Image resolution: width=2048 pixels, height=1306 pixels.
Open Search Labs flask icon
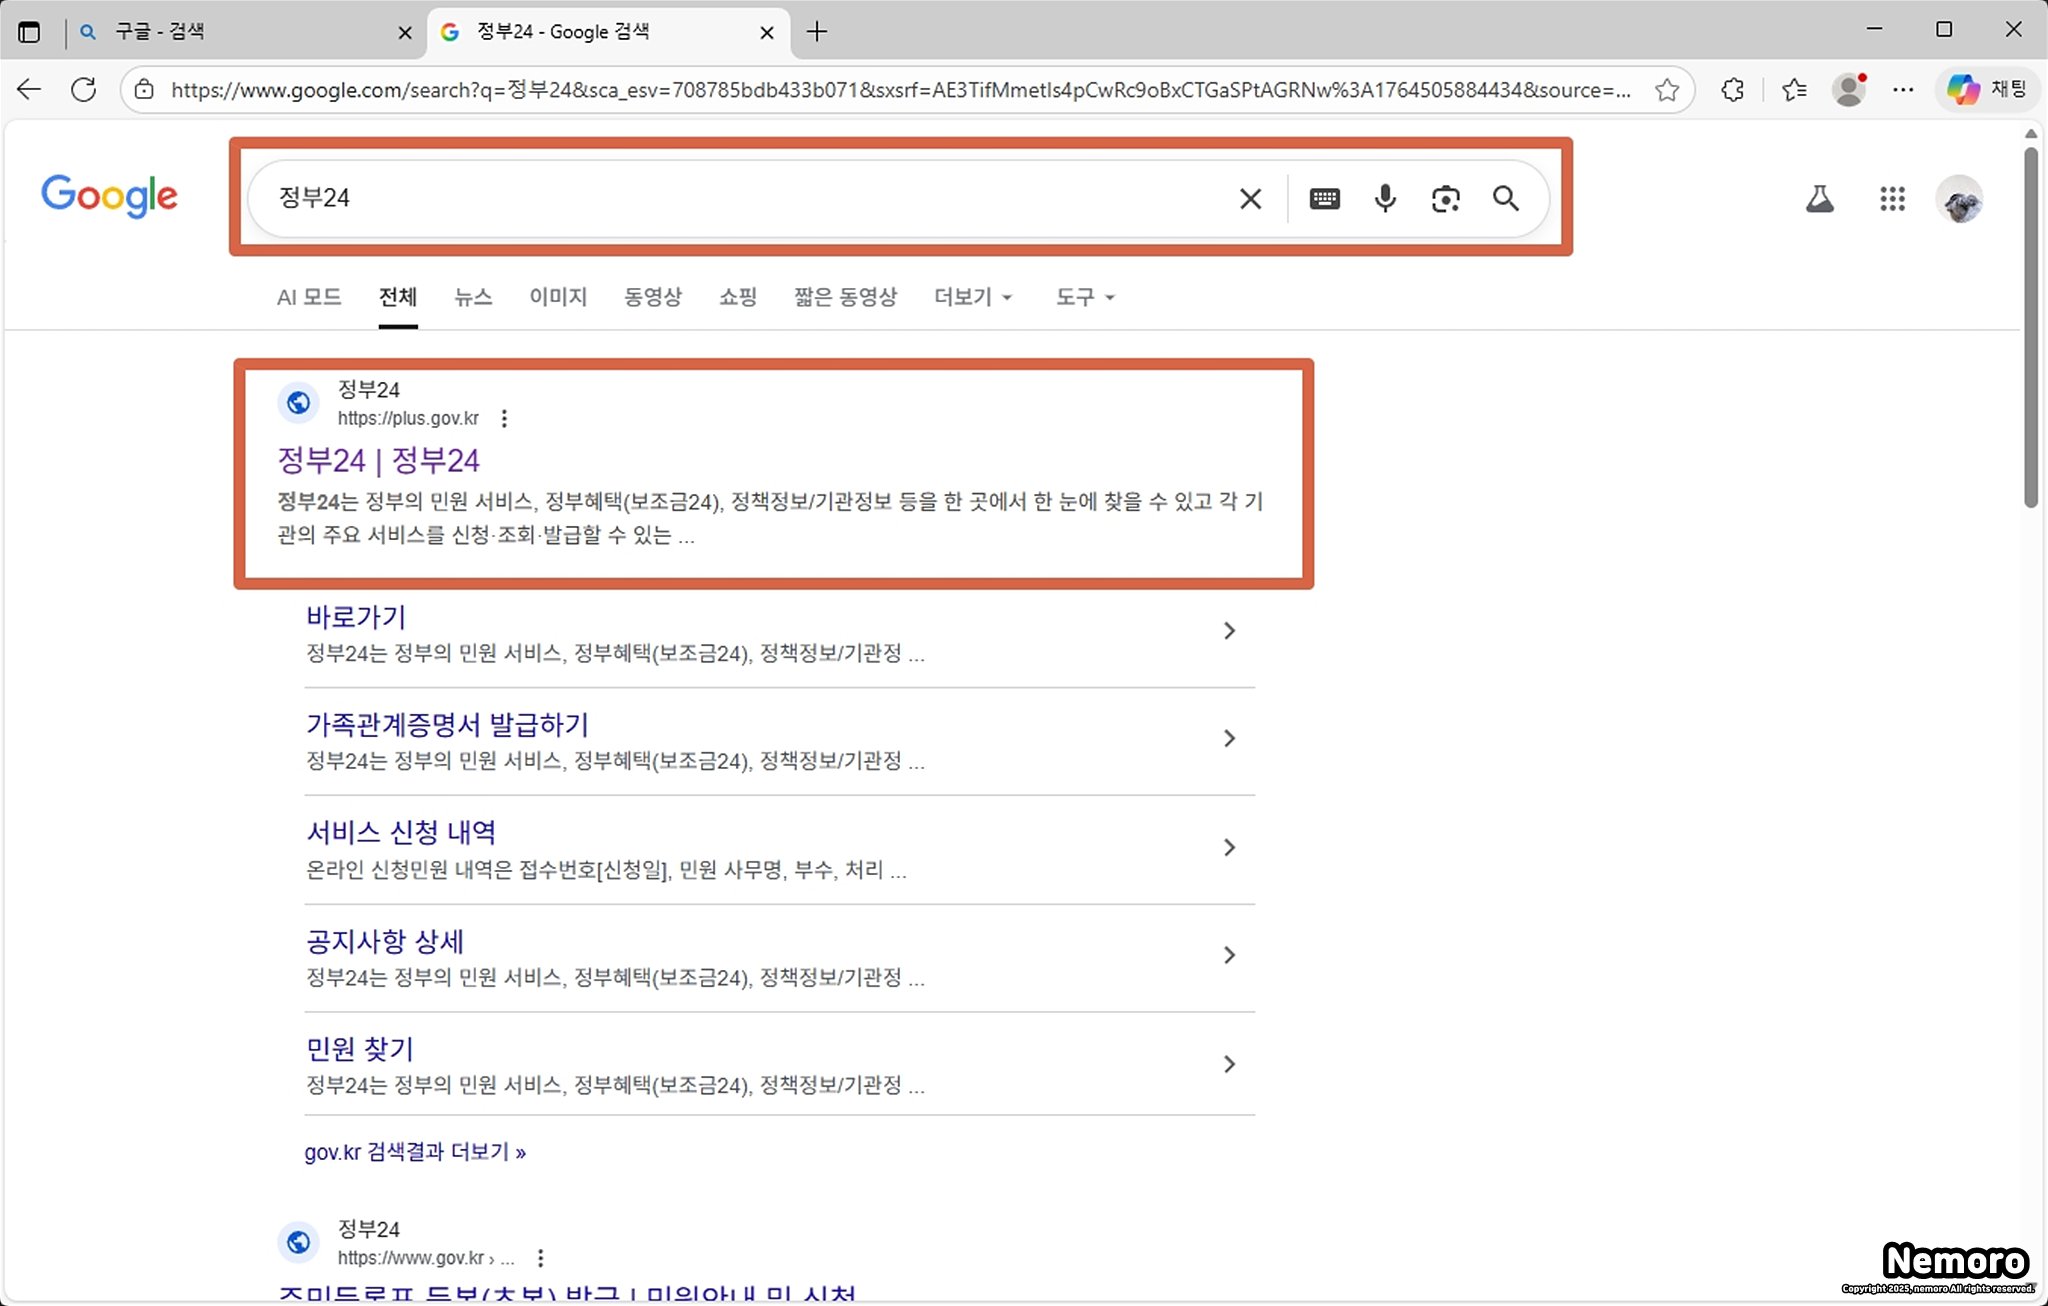(1819, 199)
